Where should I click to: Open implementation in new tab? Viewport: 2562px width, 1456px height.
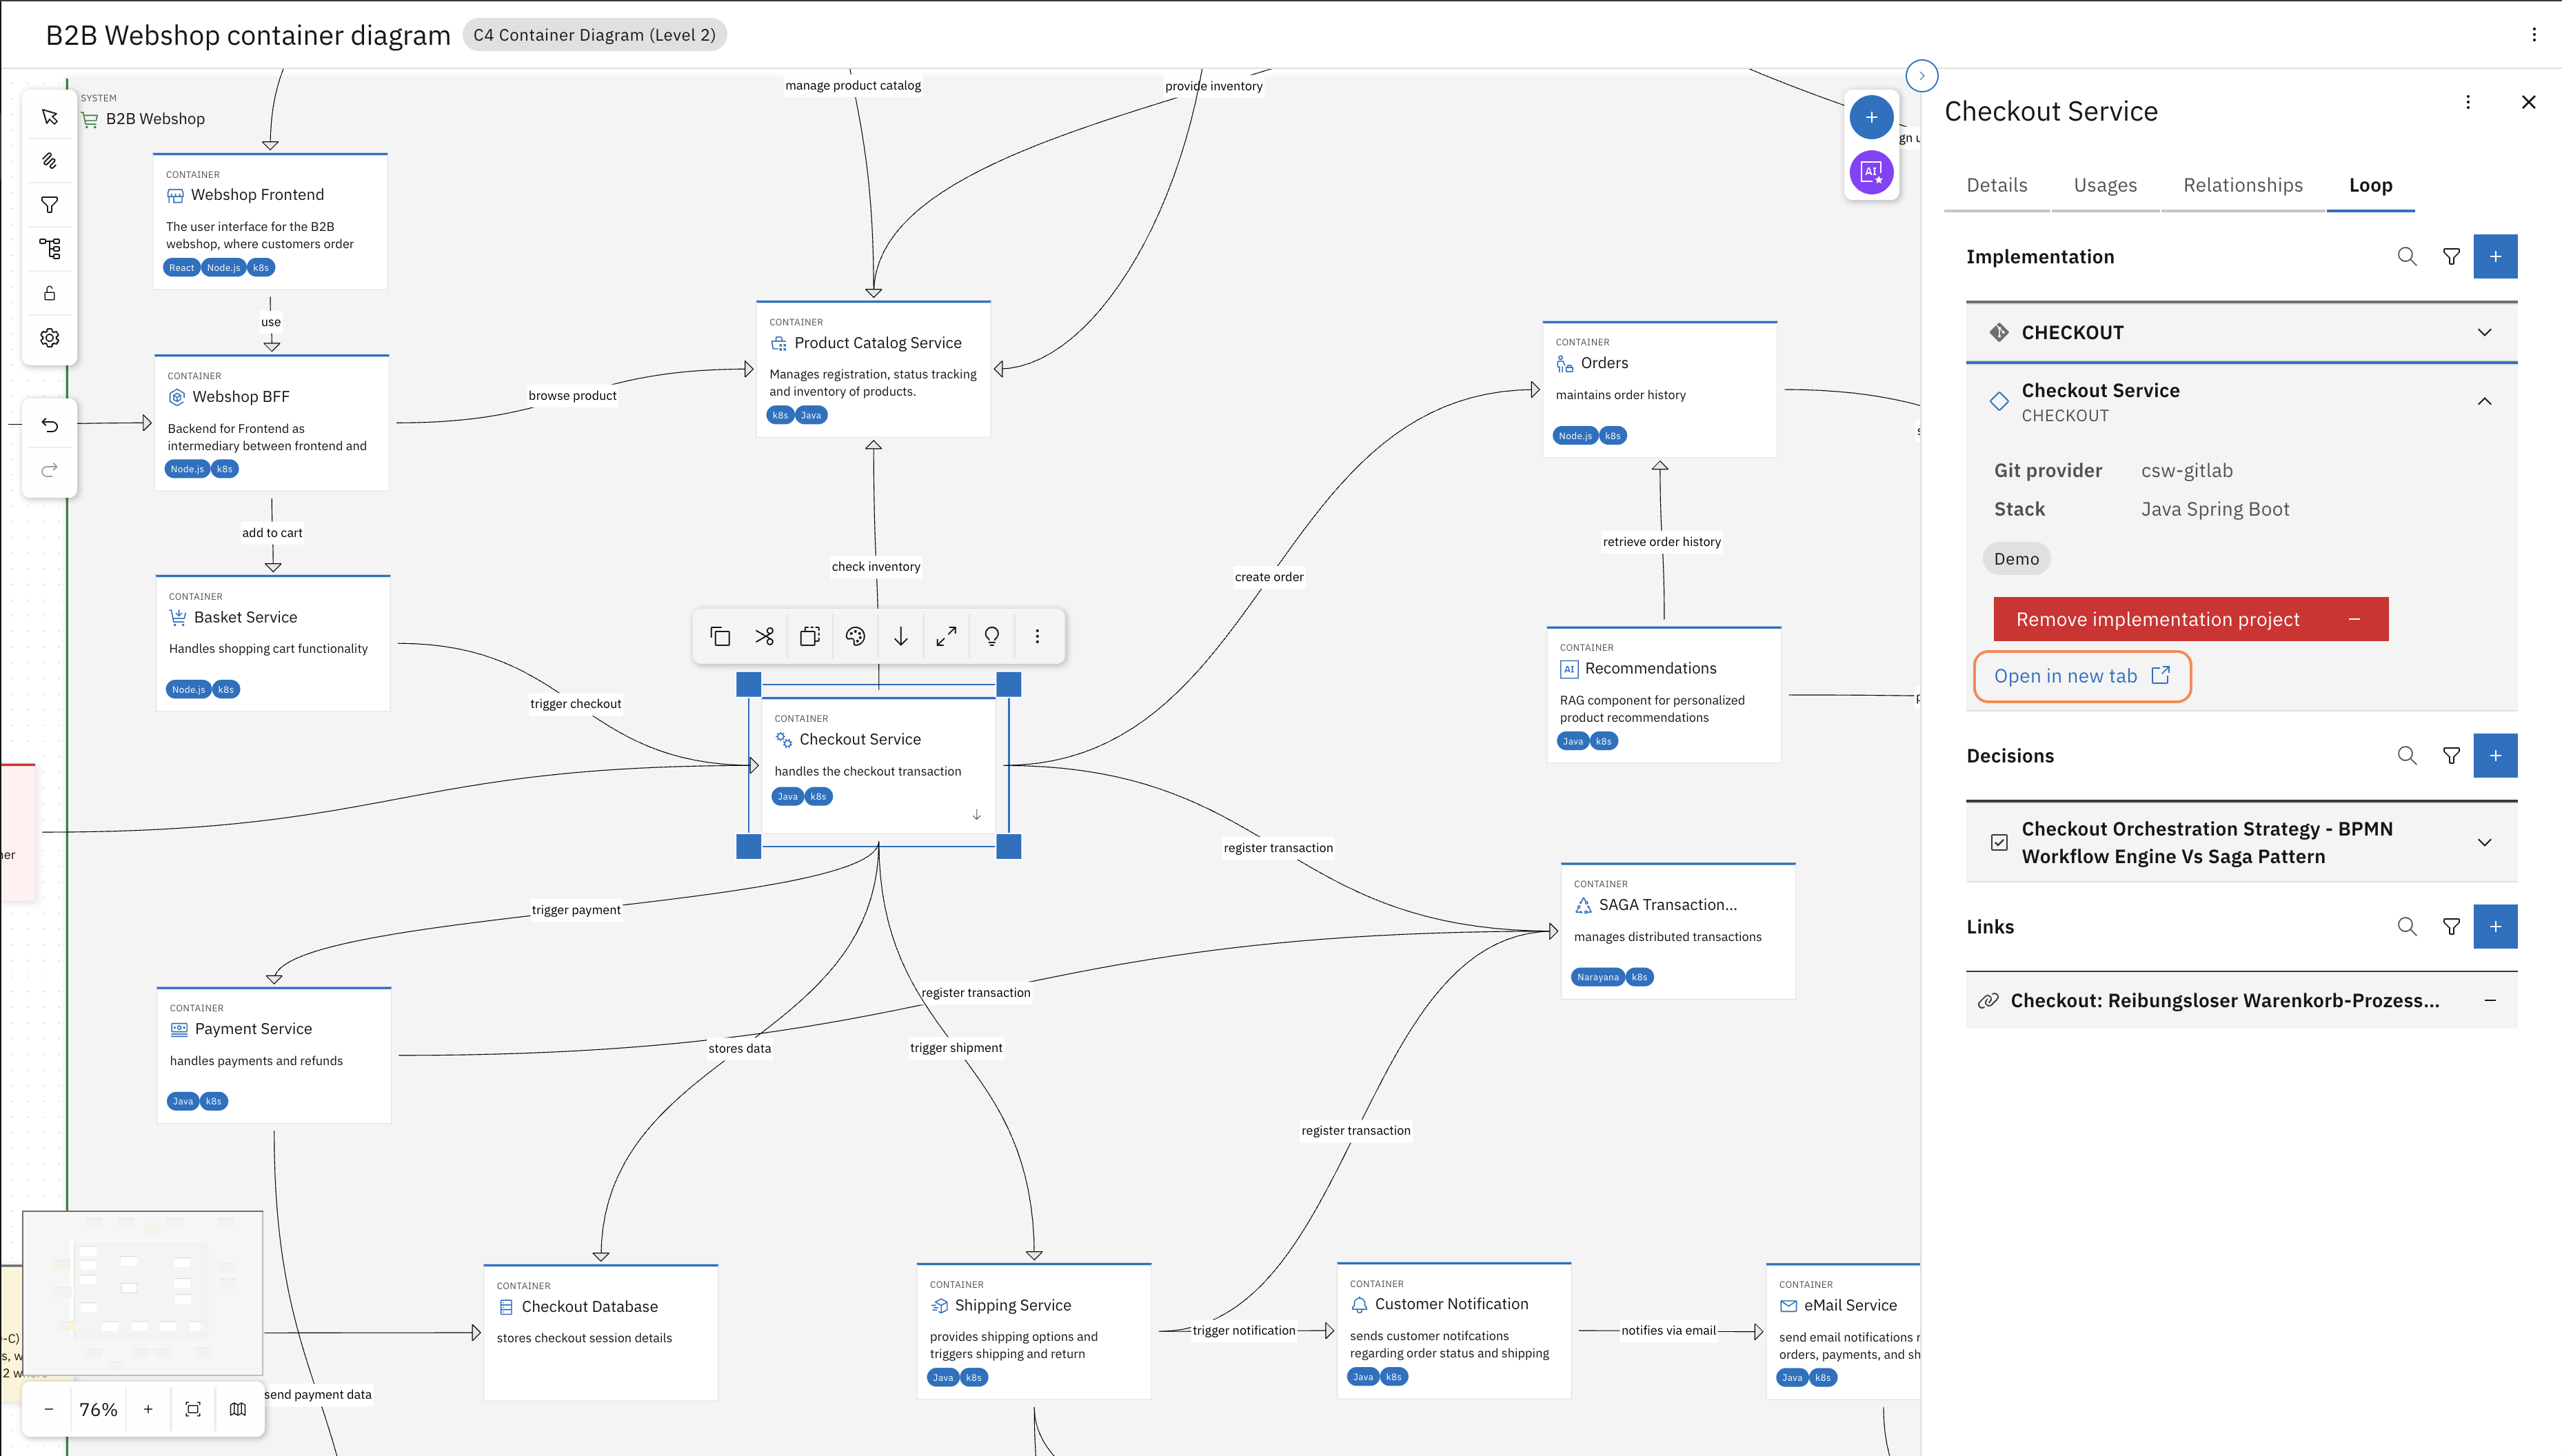click(2081, 676)
